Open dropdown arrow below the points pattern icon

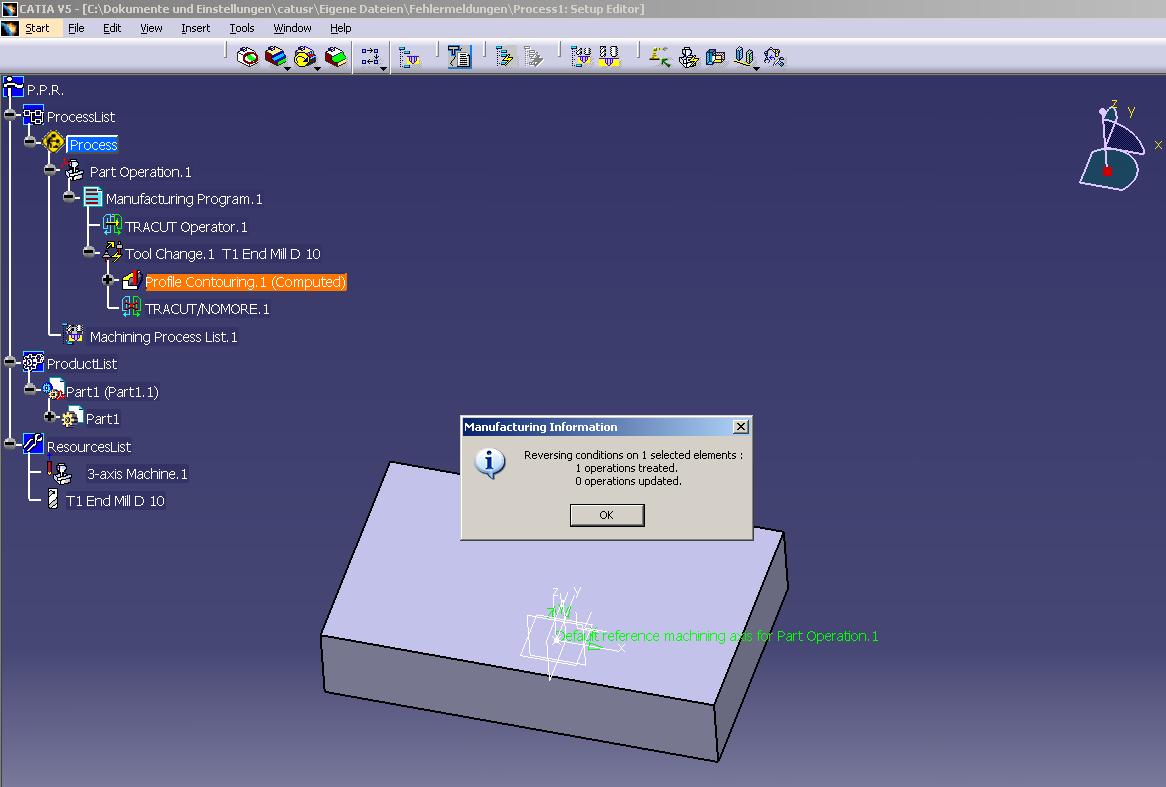click(x=383, y=68)
